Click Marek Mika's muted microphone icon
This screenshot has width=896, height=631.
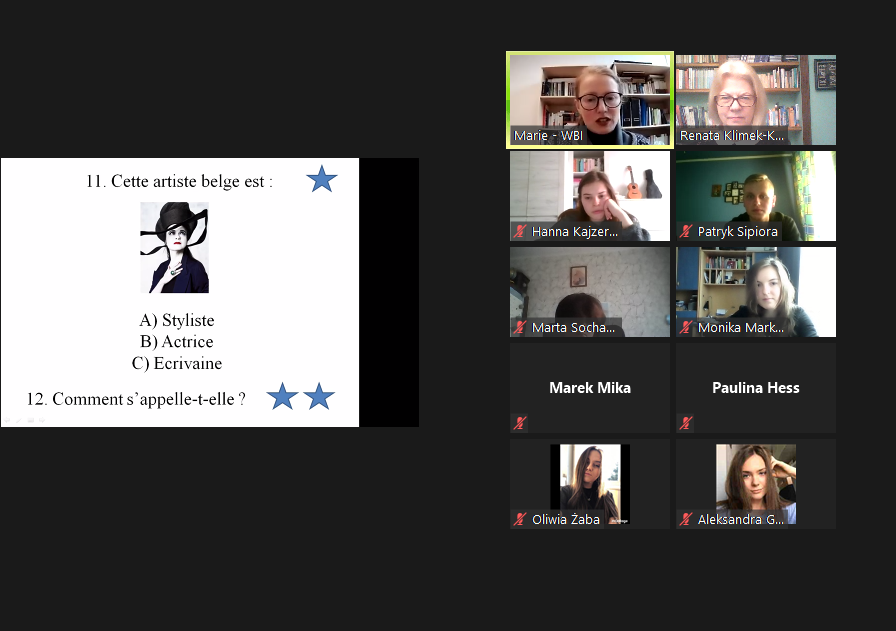tap(519, 423)
